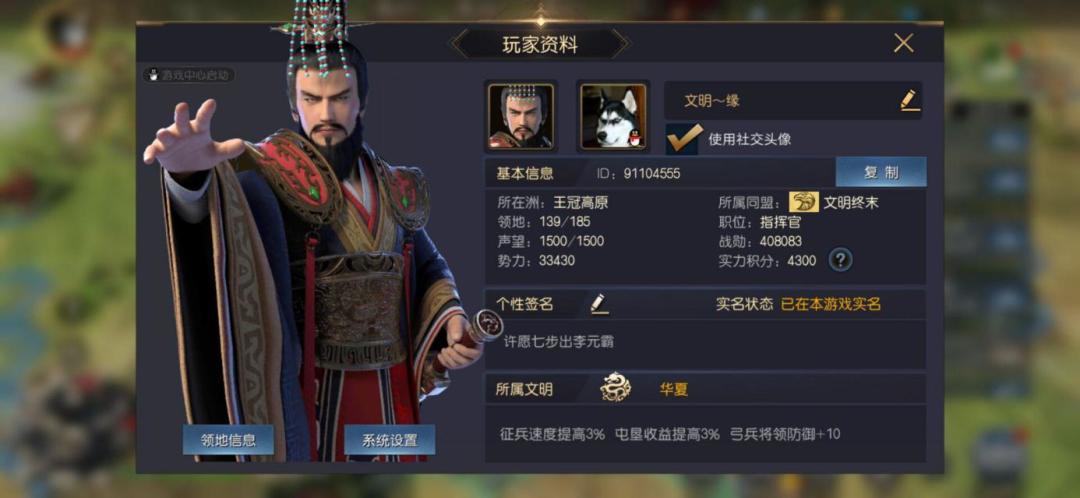Image resolution: width=1080 pixels, height=498 pixels.
Task: Click the 华夏 civilization name
Action: tap(674, 389)
